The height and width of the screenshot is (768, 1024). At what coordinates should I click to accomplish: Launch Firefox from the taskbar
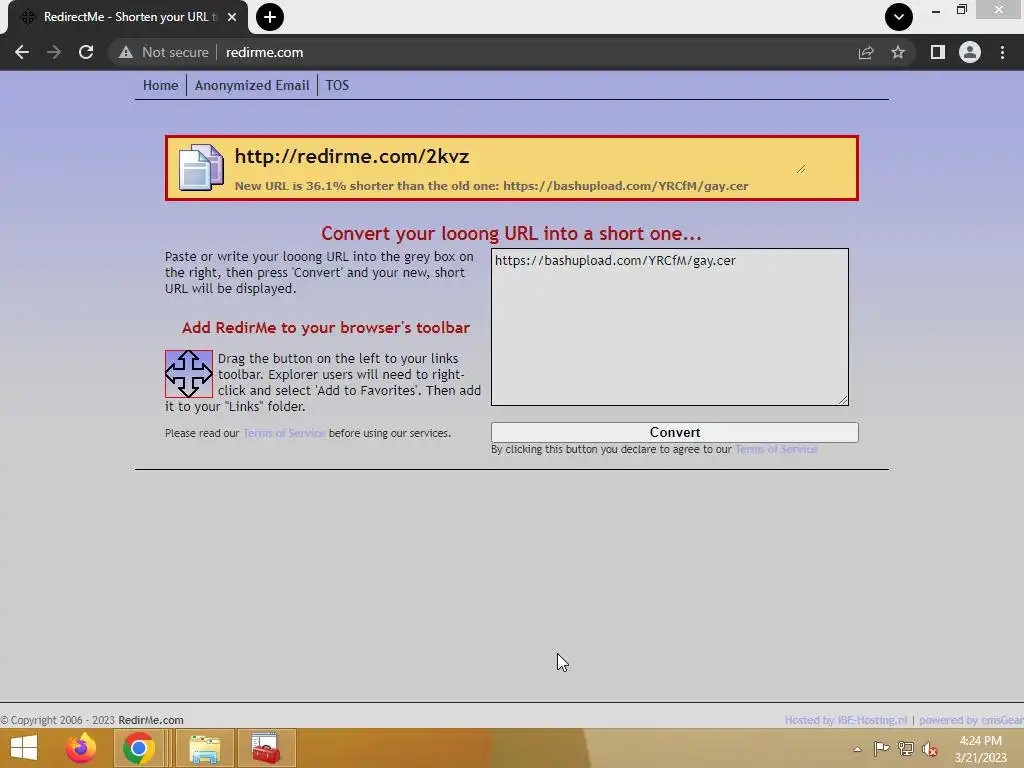[x=81, y=748]
